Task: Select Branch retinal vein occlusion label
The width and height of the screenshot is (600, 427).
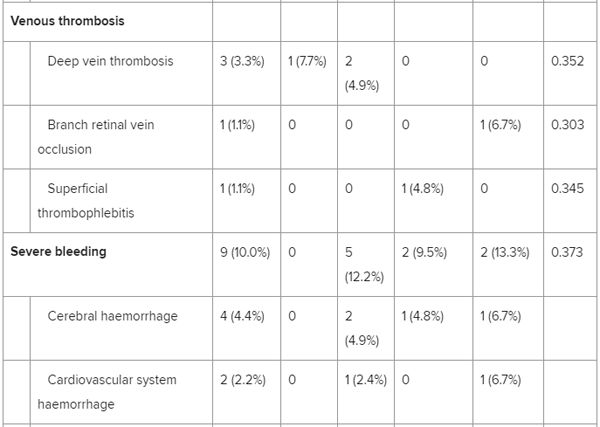Action: click(x=100, y=137)
